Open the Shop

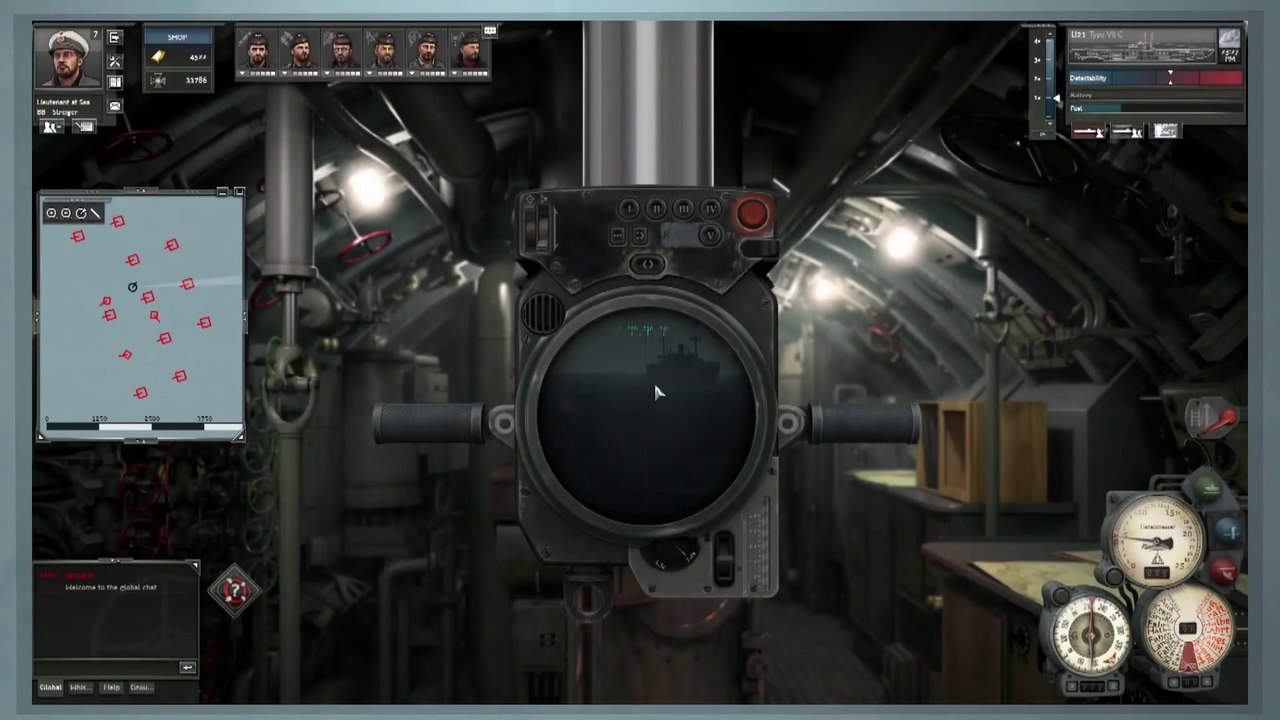pos(177,37)
